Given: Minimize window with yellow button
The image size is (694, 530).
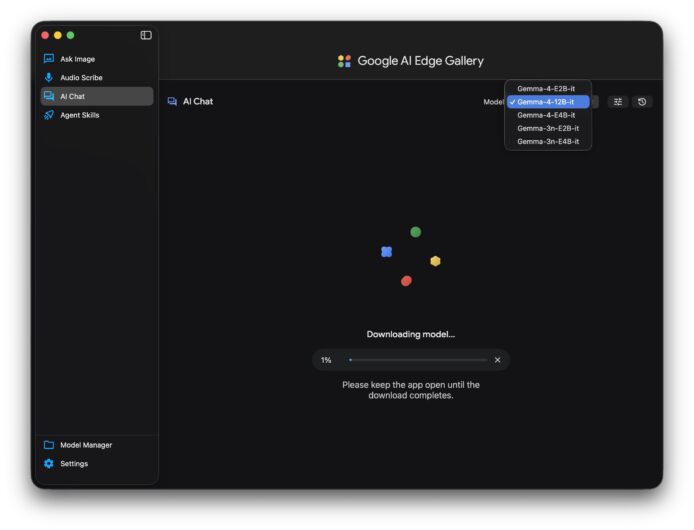Looking at the screenshot, I should [58, 35].
